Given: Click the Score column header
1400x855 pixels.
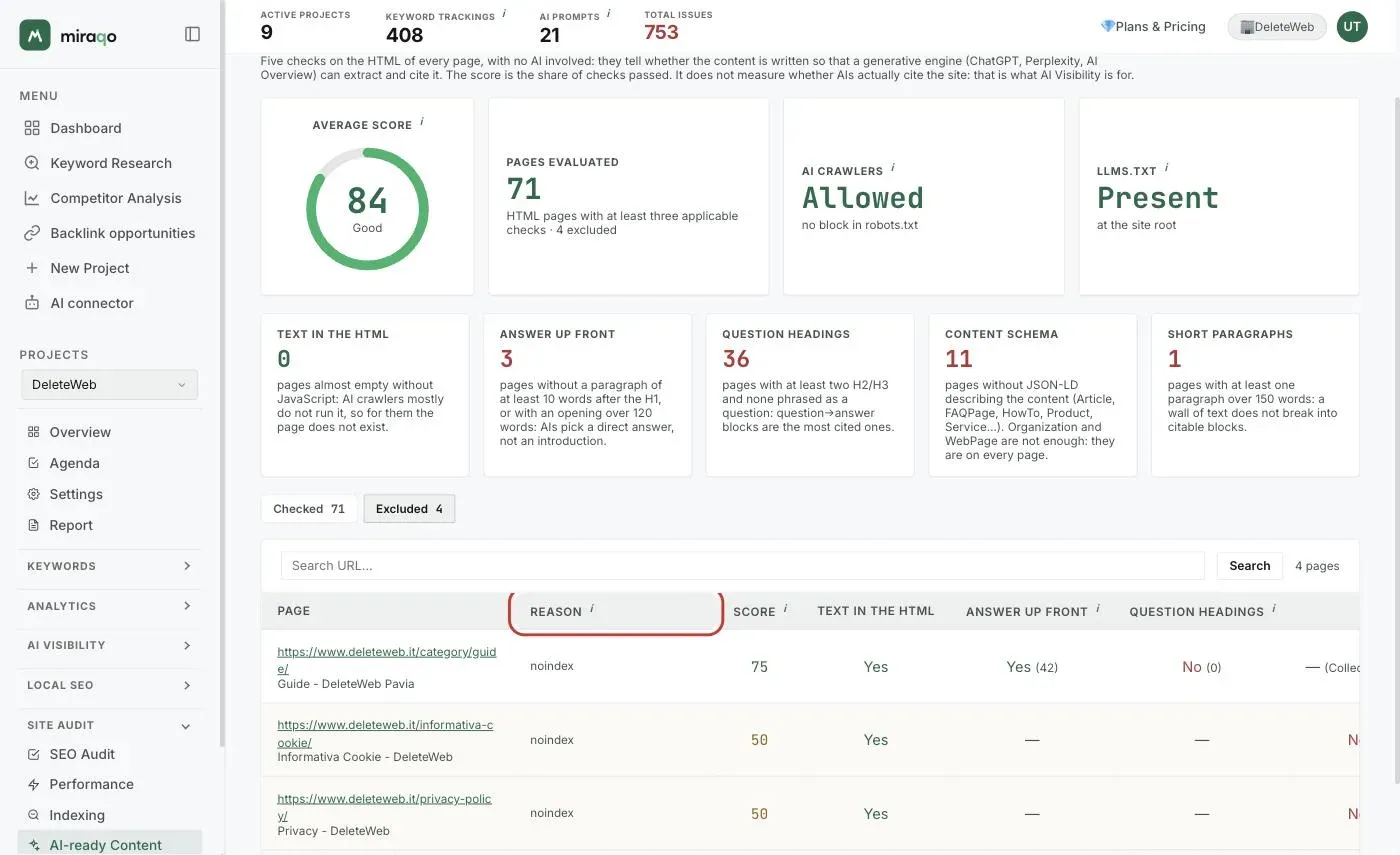Looking at the screenshot, I should [754, 611].
